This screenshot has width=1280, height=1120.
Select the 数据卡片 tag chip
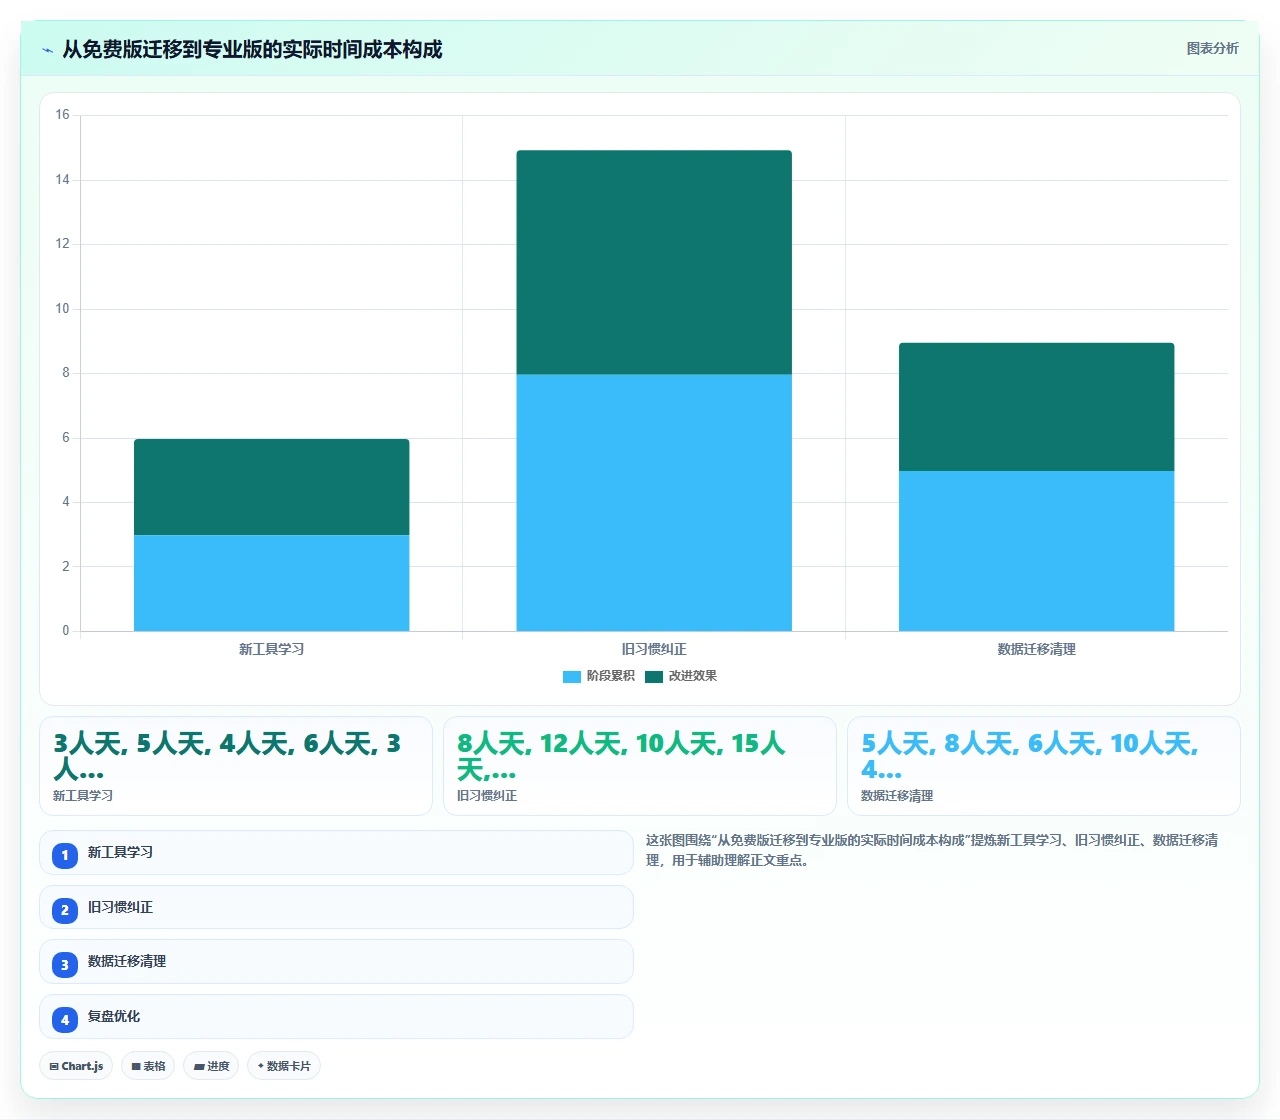point(284,1066)
